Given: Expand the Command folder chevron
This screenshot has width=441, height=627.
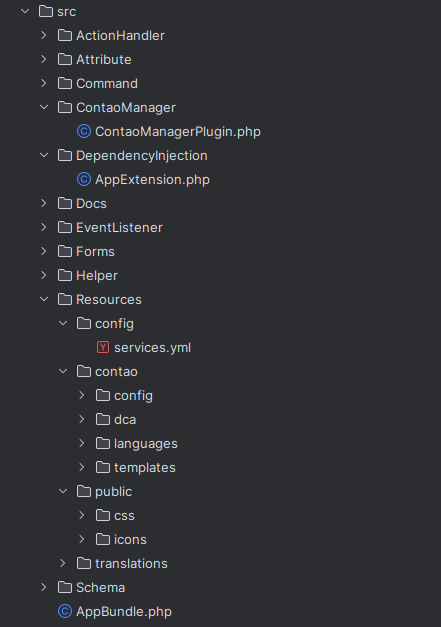Looking at the screenshot, I should (44, 83).
